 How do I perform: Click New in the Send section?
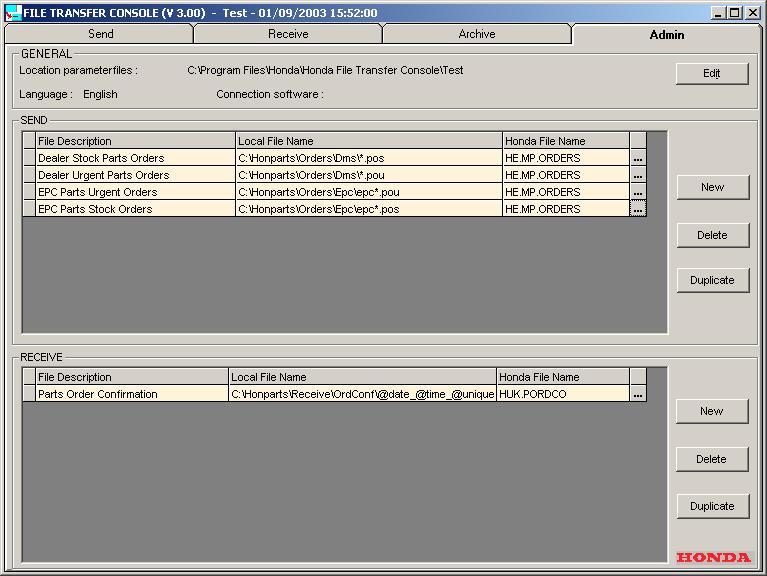713,187
